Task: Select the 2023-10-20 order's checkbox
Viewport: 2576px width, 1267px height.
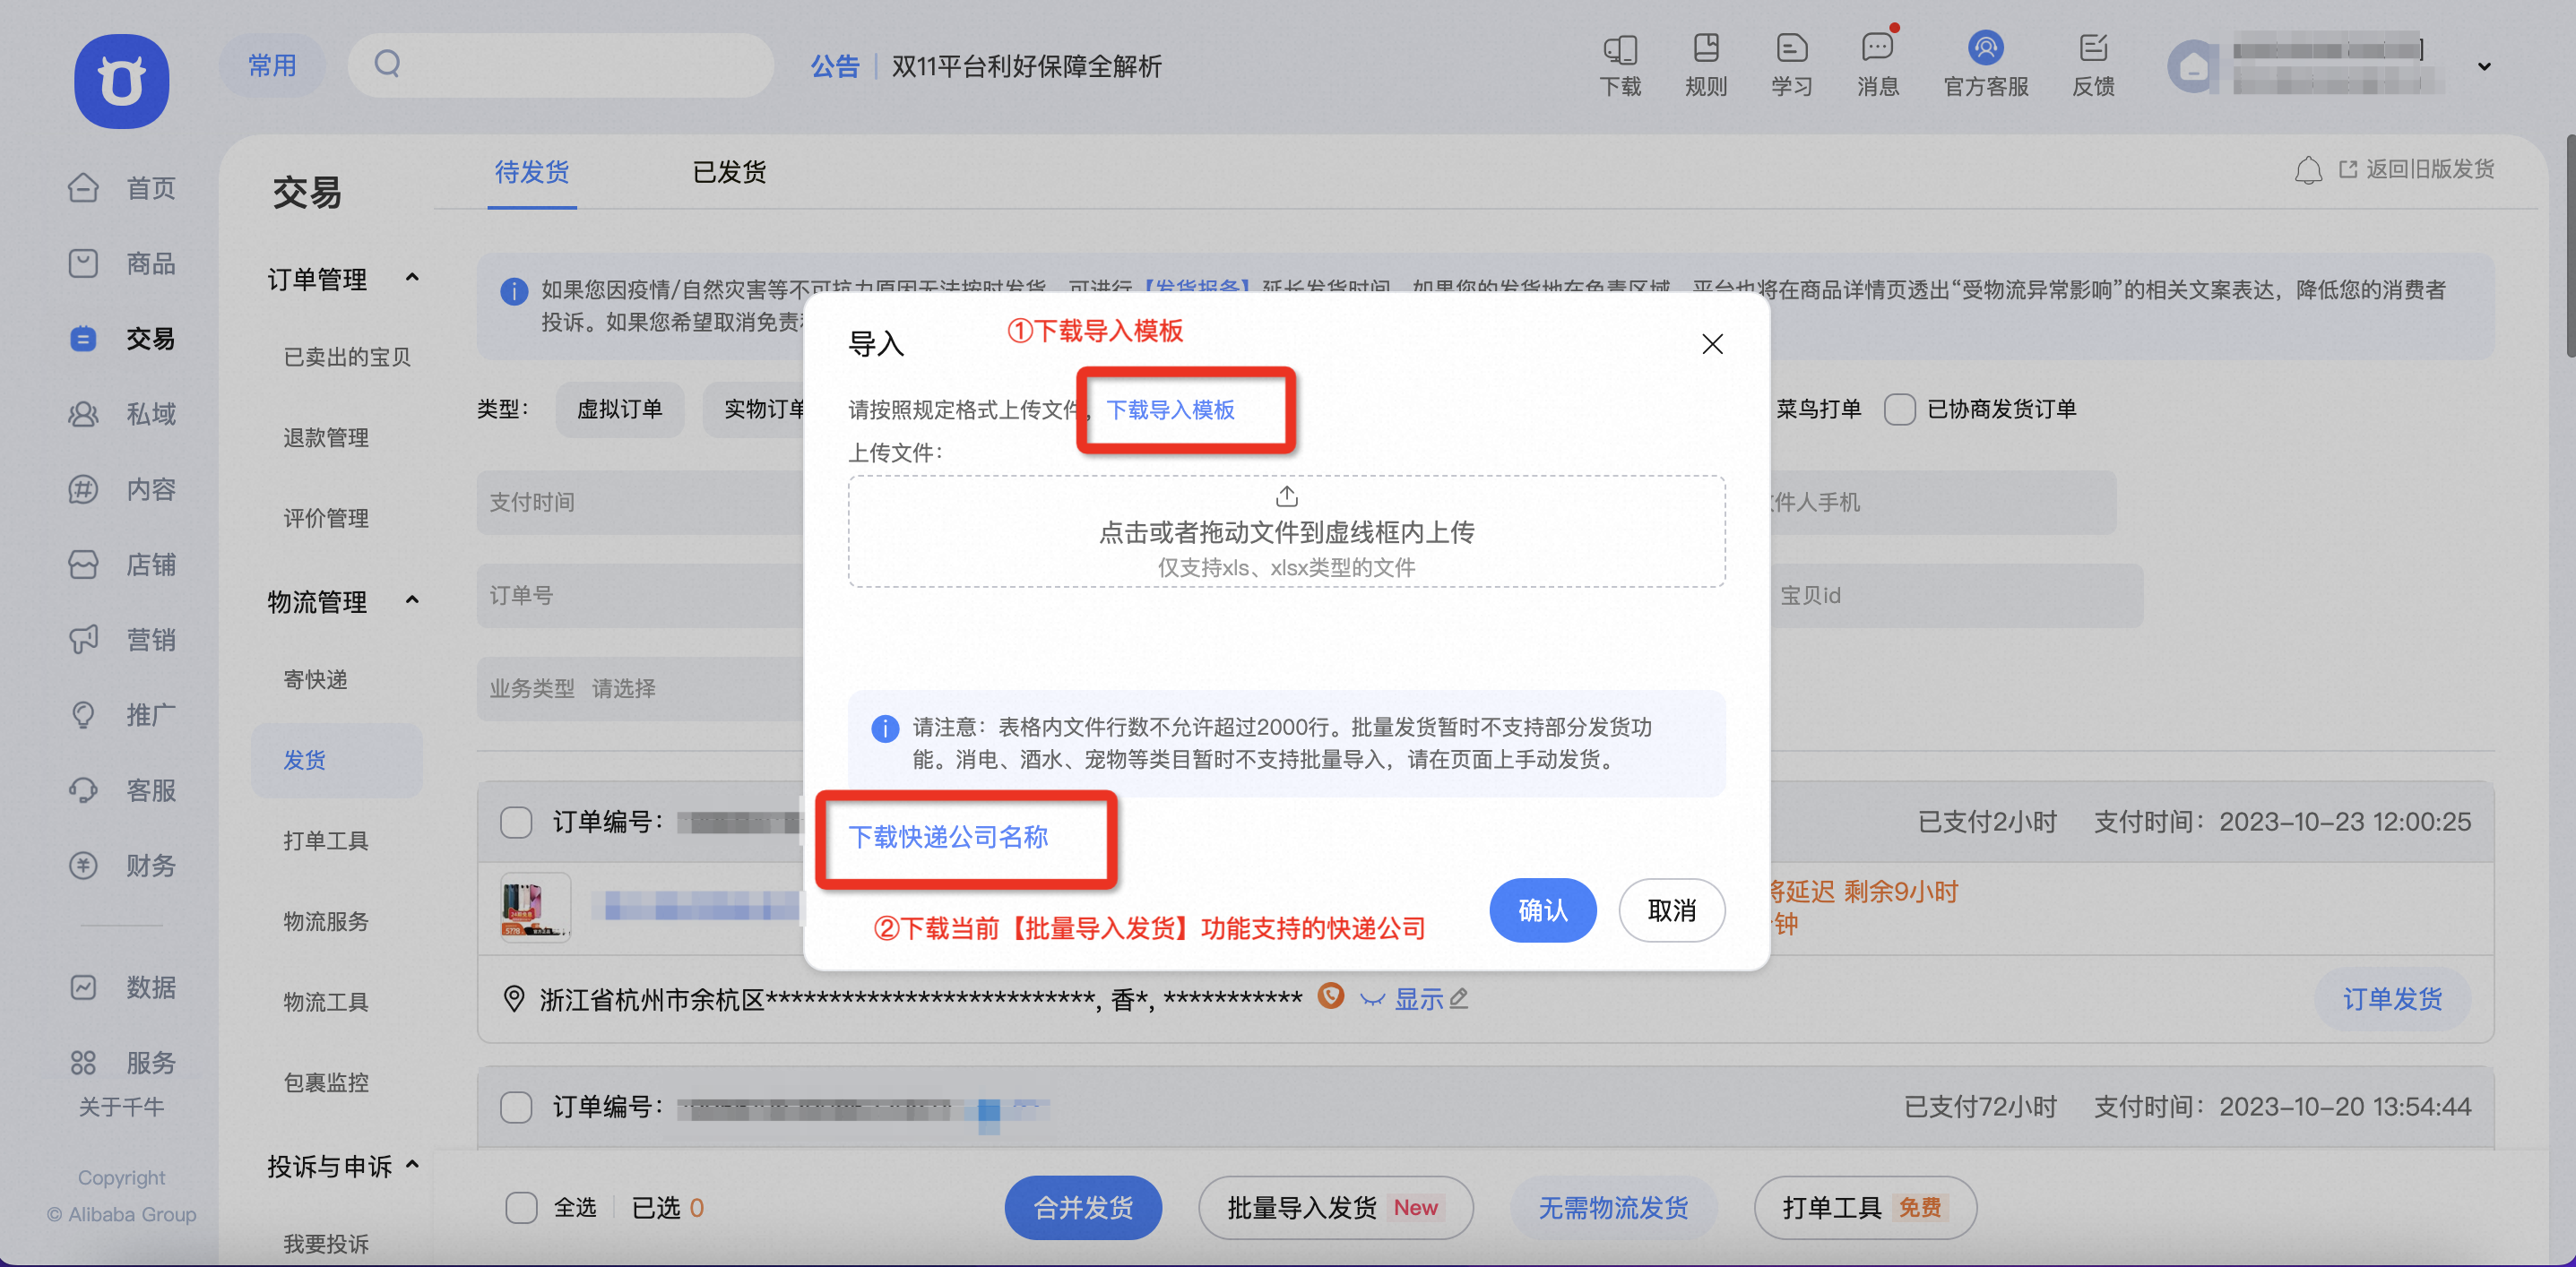Action: [516, 1107]
